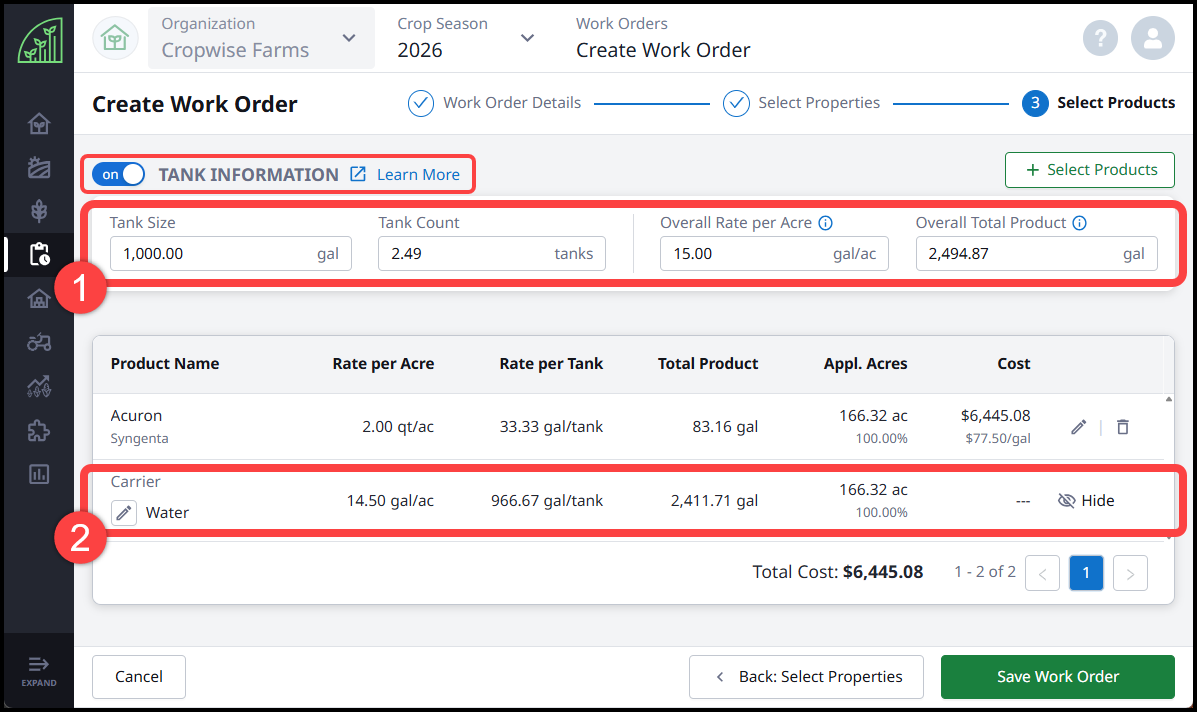
Task: Go to Work Order Details step
Action: pyautogui.click(x=495, y=103)
